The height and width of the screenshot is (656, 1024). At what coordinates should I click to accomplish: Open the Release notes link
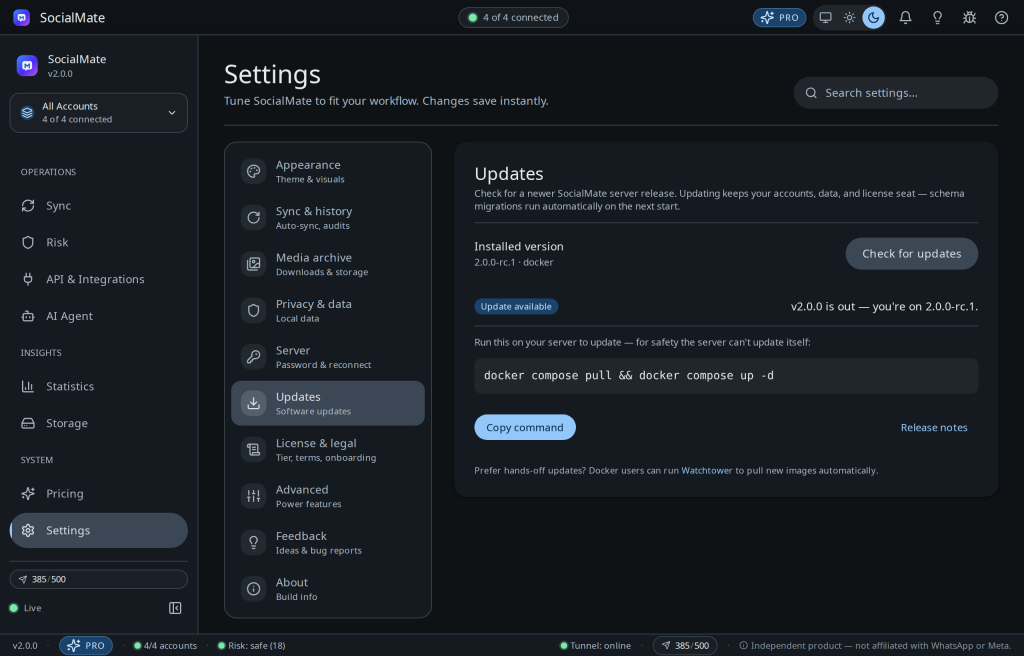934,427
